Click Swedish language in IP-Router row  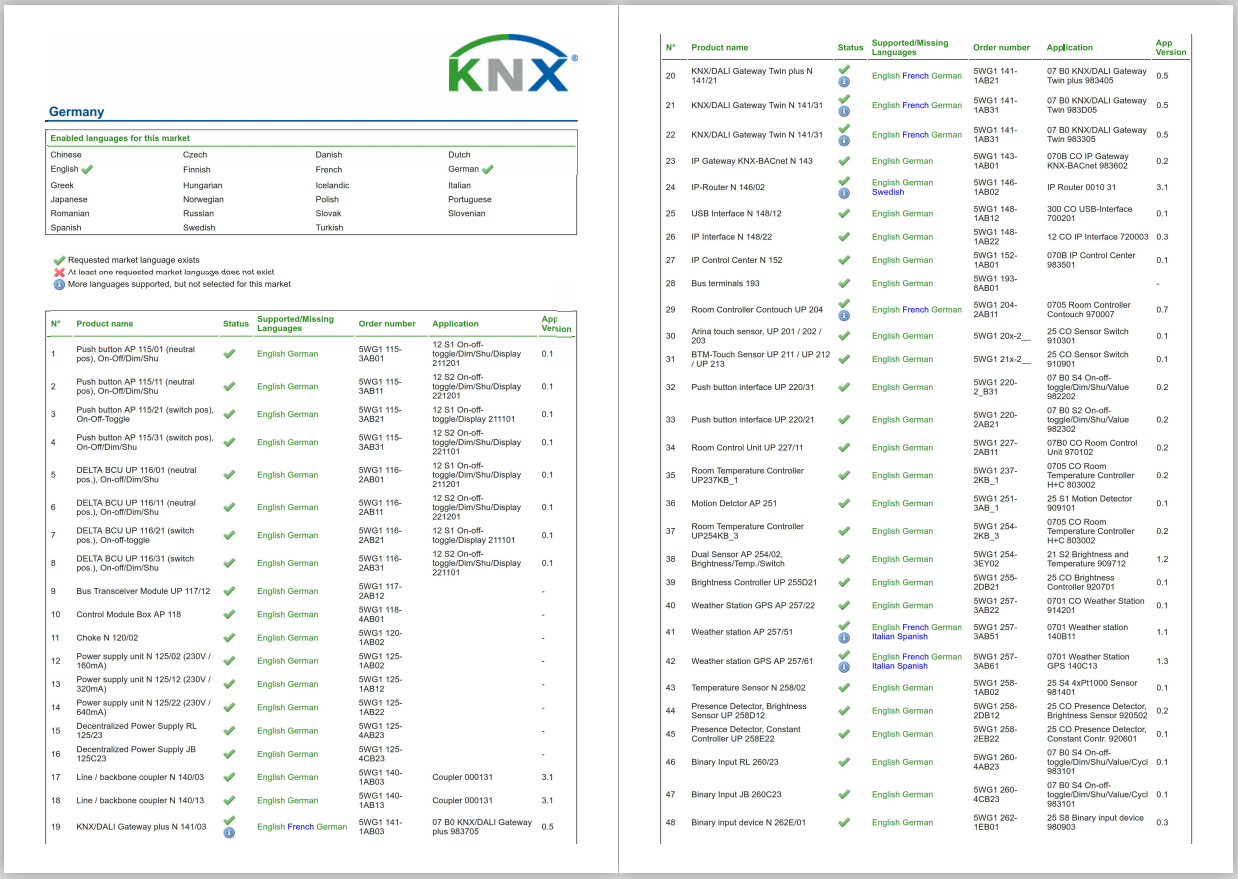(x=887, y=192)
